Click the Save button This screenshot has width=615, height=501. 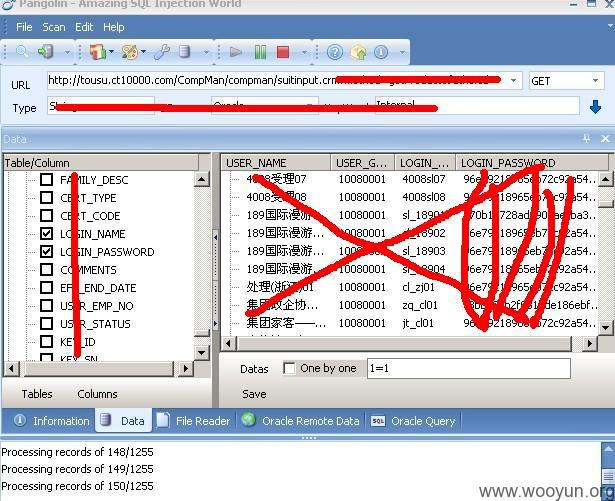(x=254, y=394)
